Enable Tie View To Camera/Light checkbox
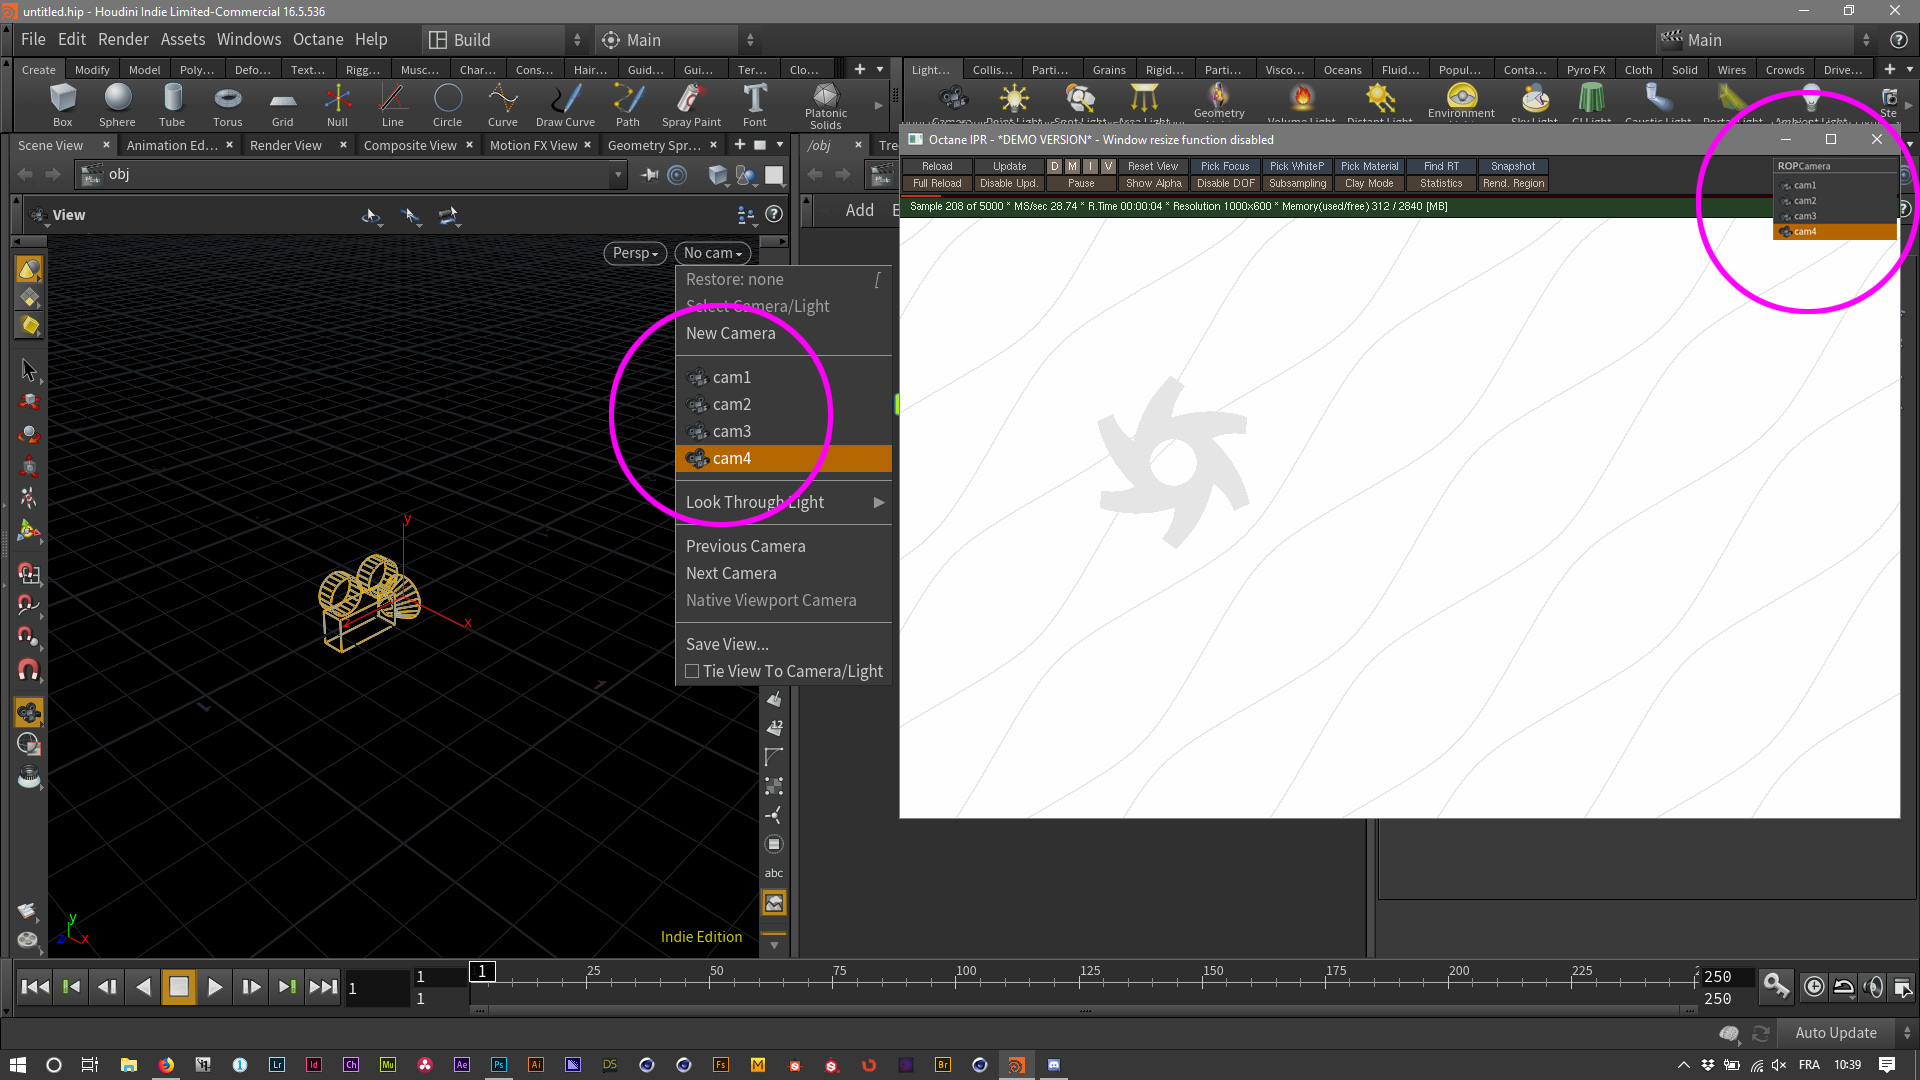 [x=692, y=671]
